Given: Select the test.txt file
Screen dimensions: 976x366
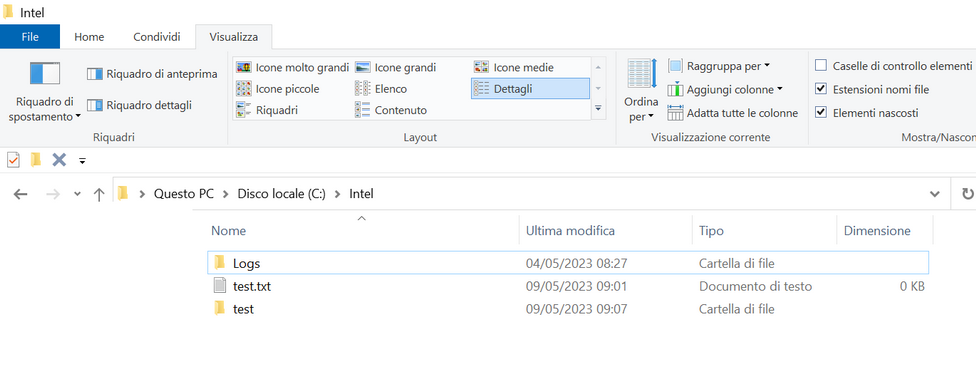Looking at the screenshot, I should coord(251,287).
